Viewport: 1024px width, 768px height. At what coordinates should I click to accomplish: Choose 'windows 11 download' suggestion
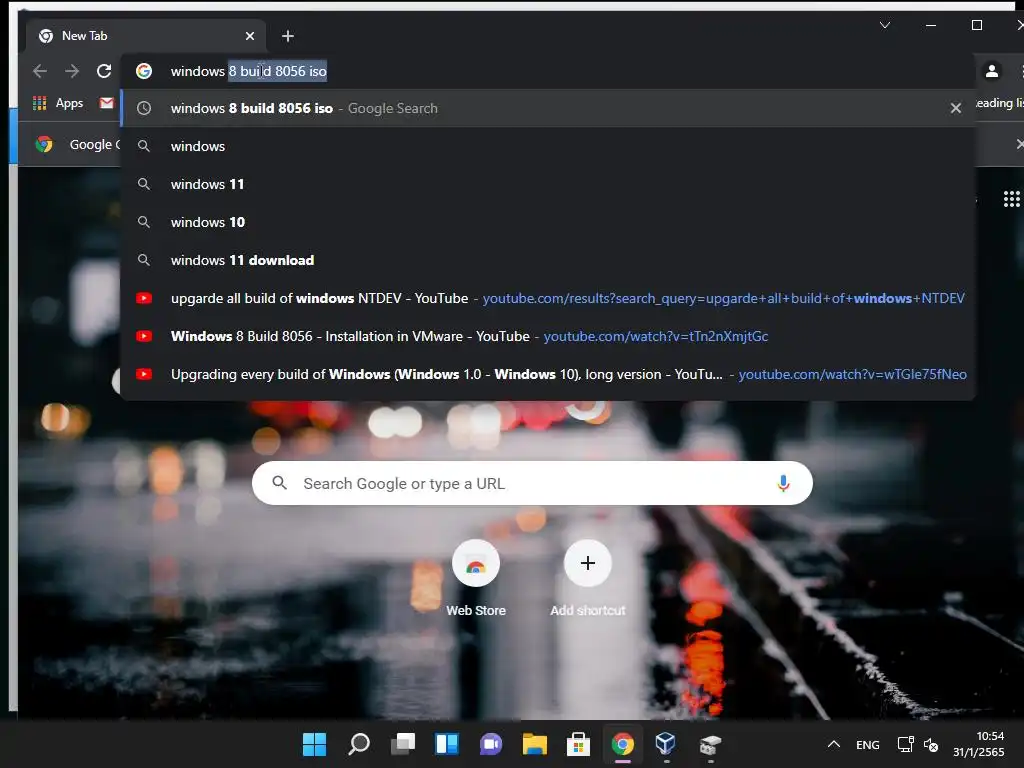coord(549,260)
